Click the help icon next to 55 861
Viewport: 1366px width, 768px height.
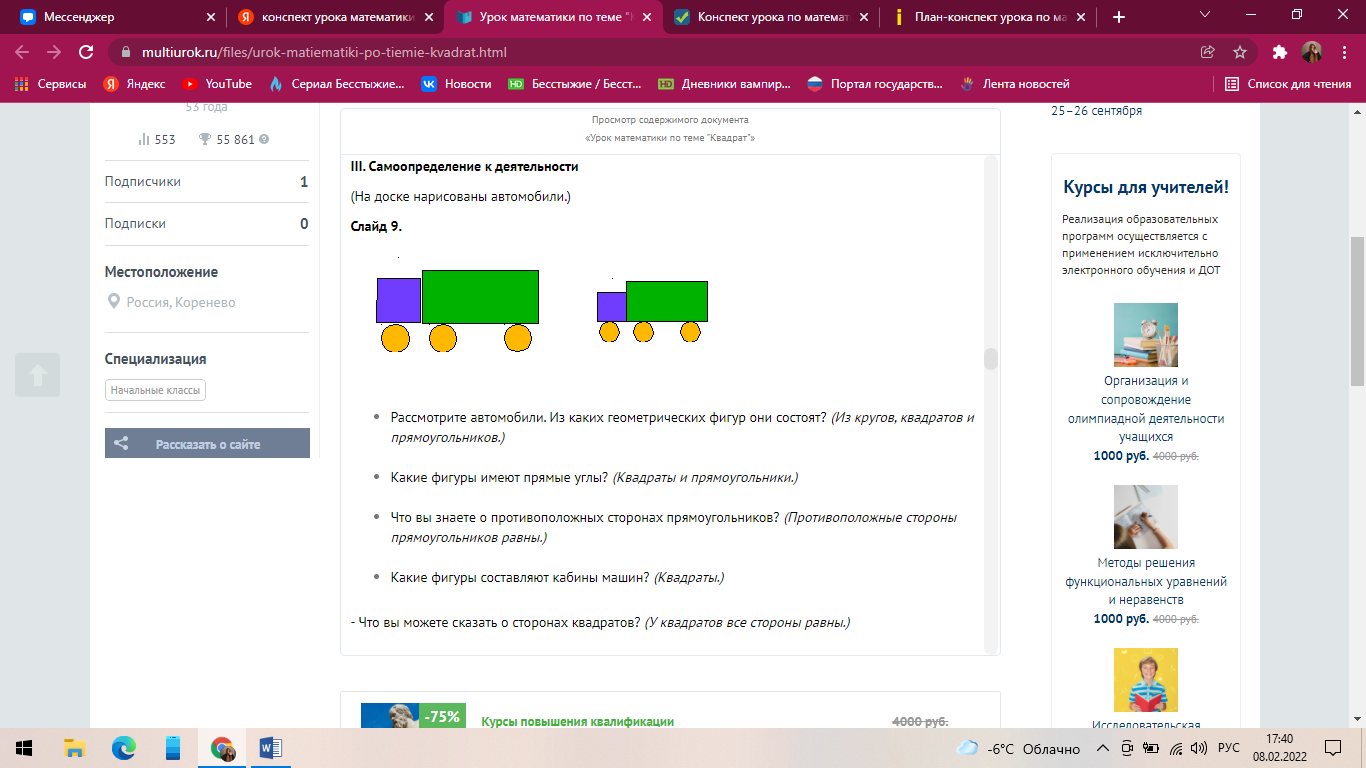click(264, 140)
